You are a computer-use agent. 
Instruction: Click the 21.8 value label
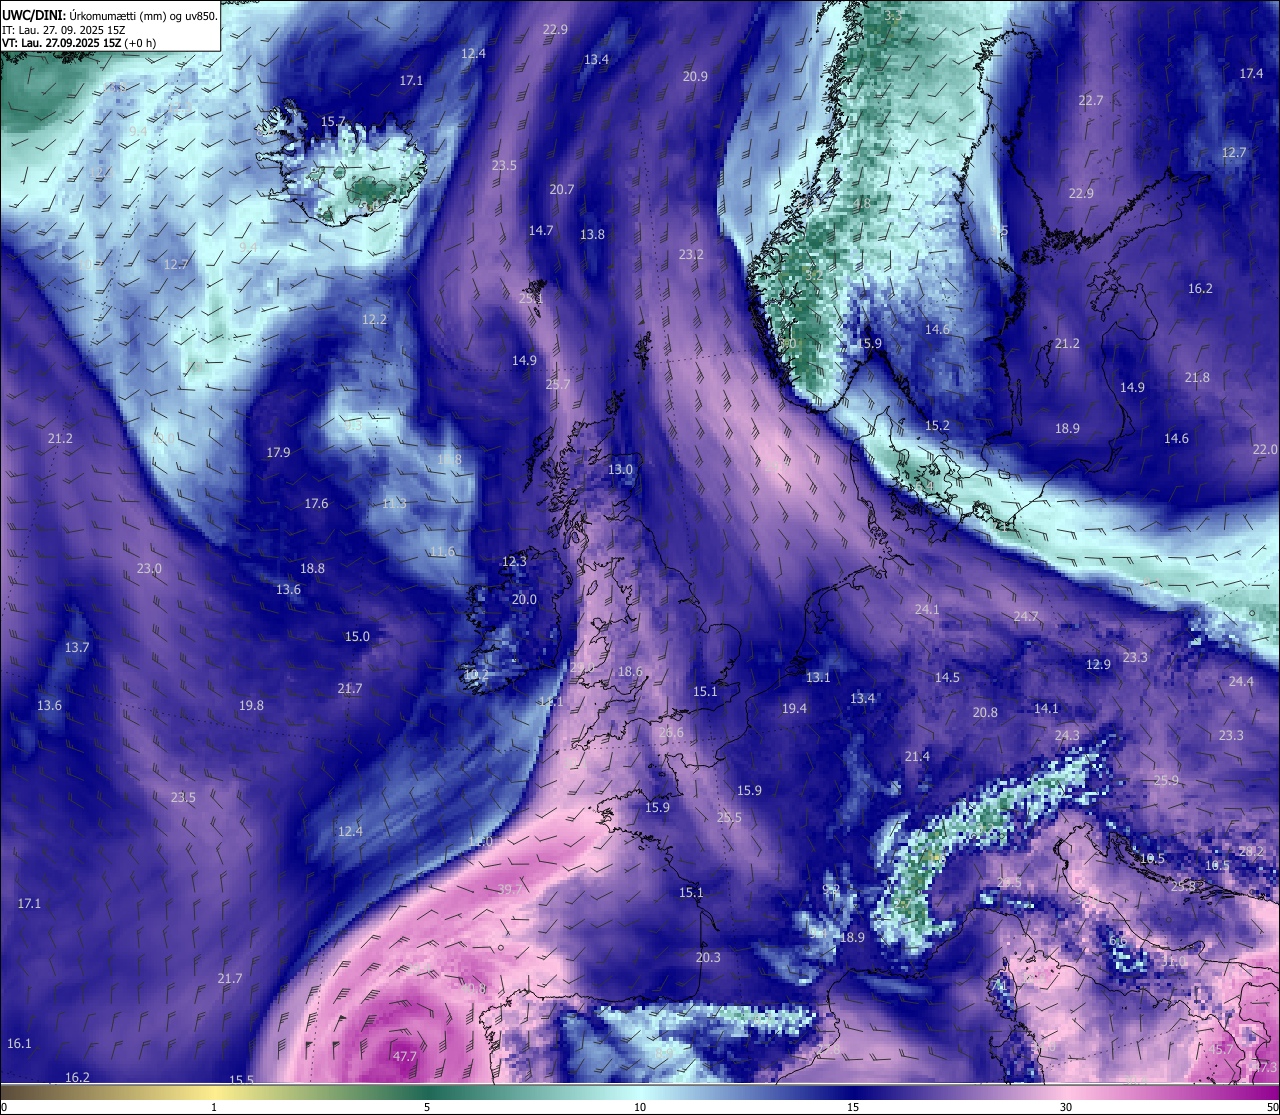[1197, 377]
